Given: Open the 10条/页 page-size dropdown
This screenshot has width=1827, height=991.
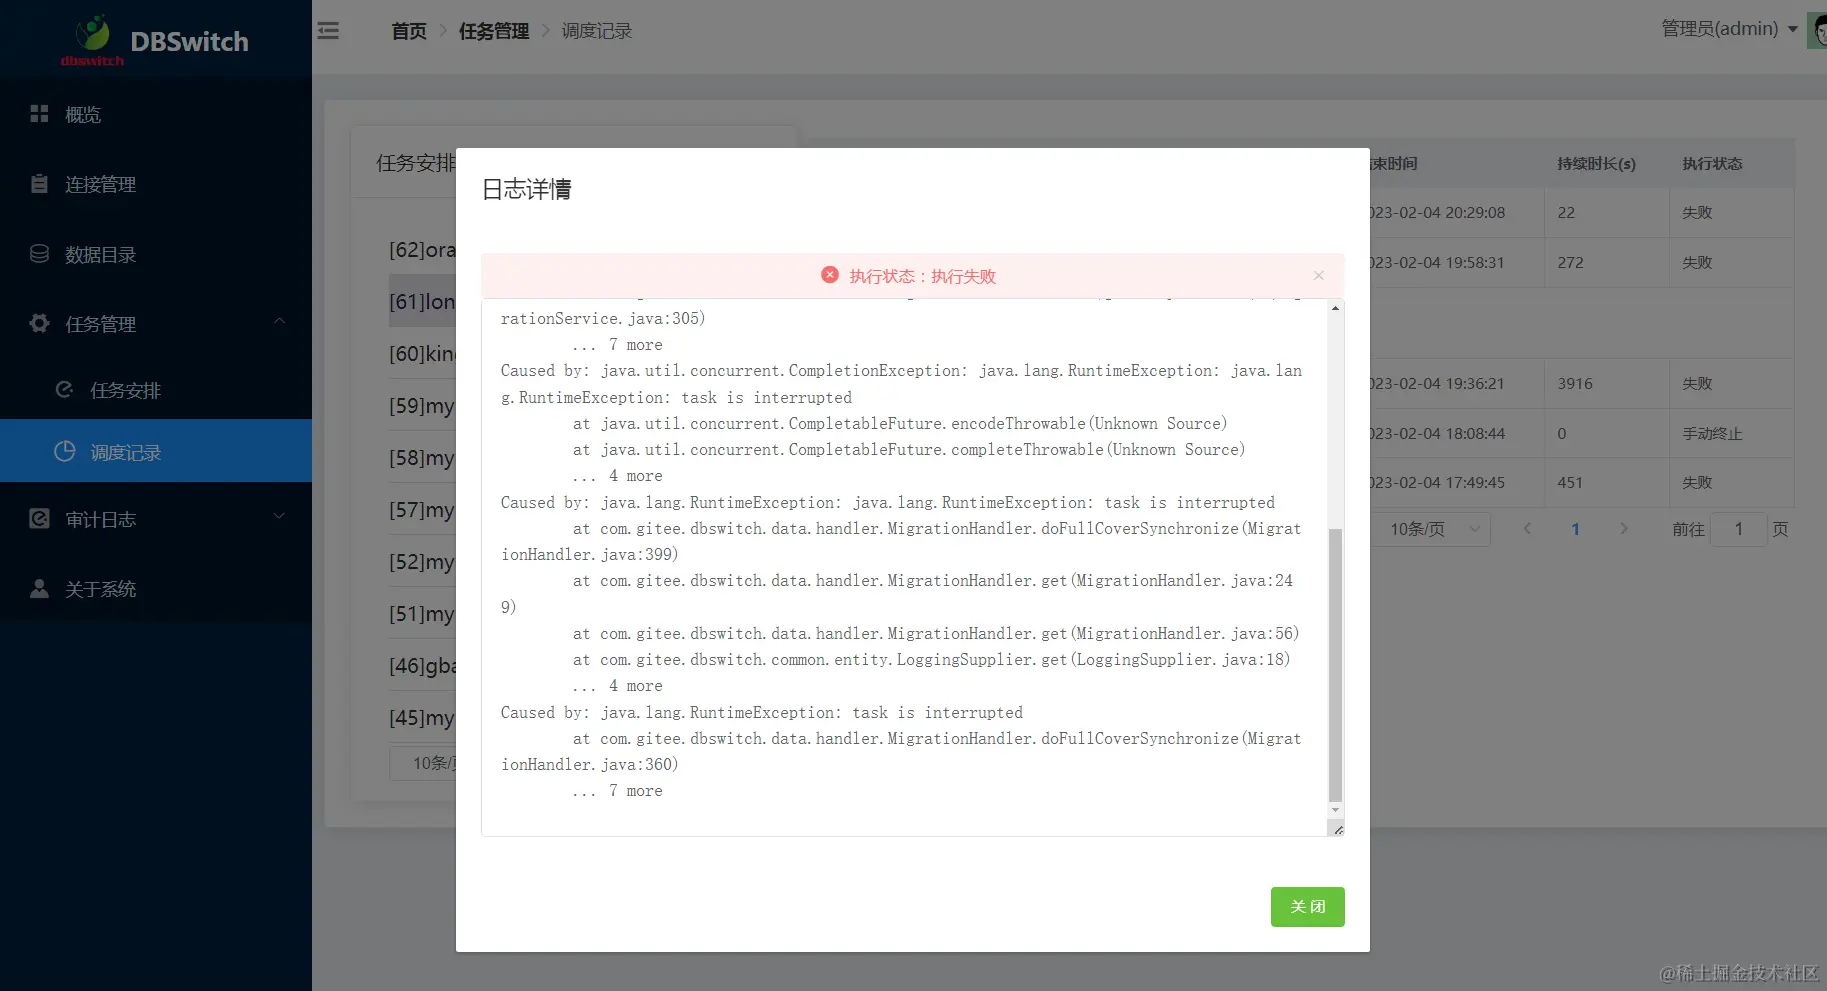Looking at the screenshot, I should tap(1430, 529).
